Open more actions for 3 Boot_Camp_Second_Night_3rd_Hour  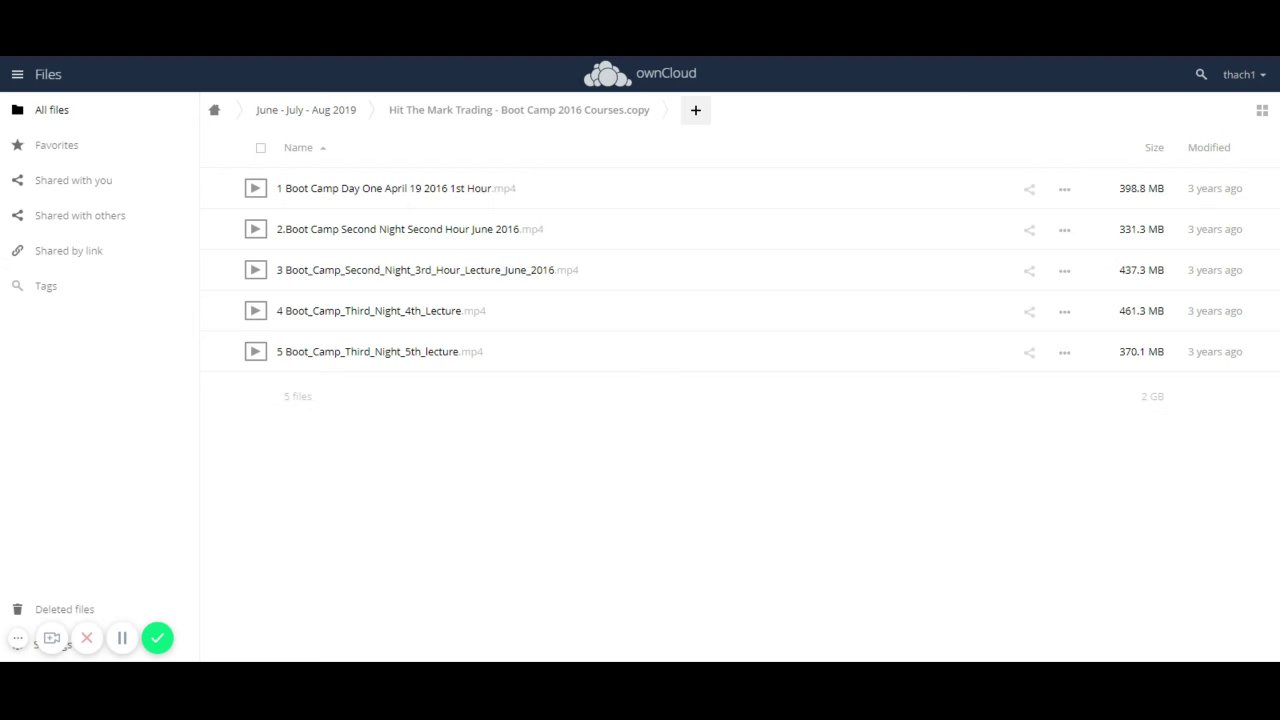[1064, 271]
